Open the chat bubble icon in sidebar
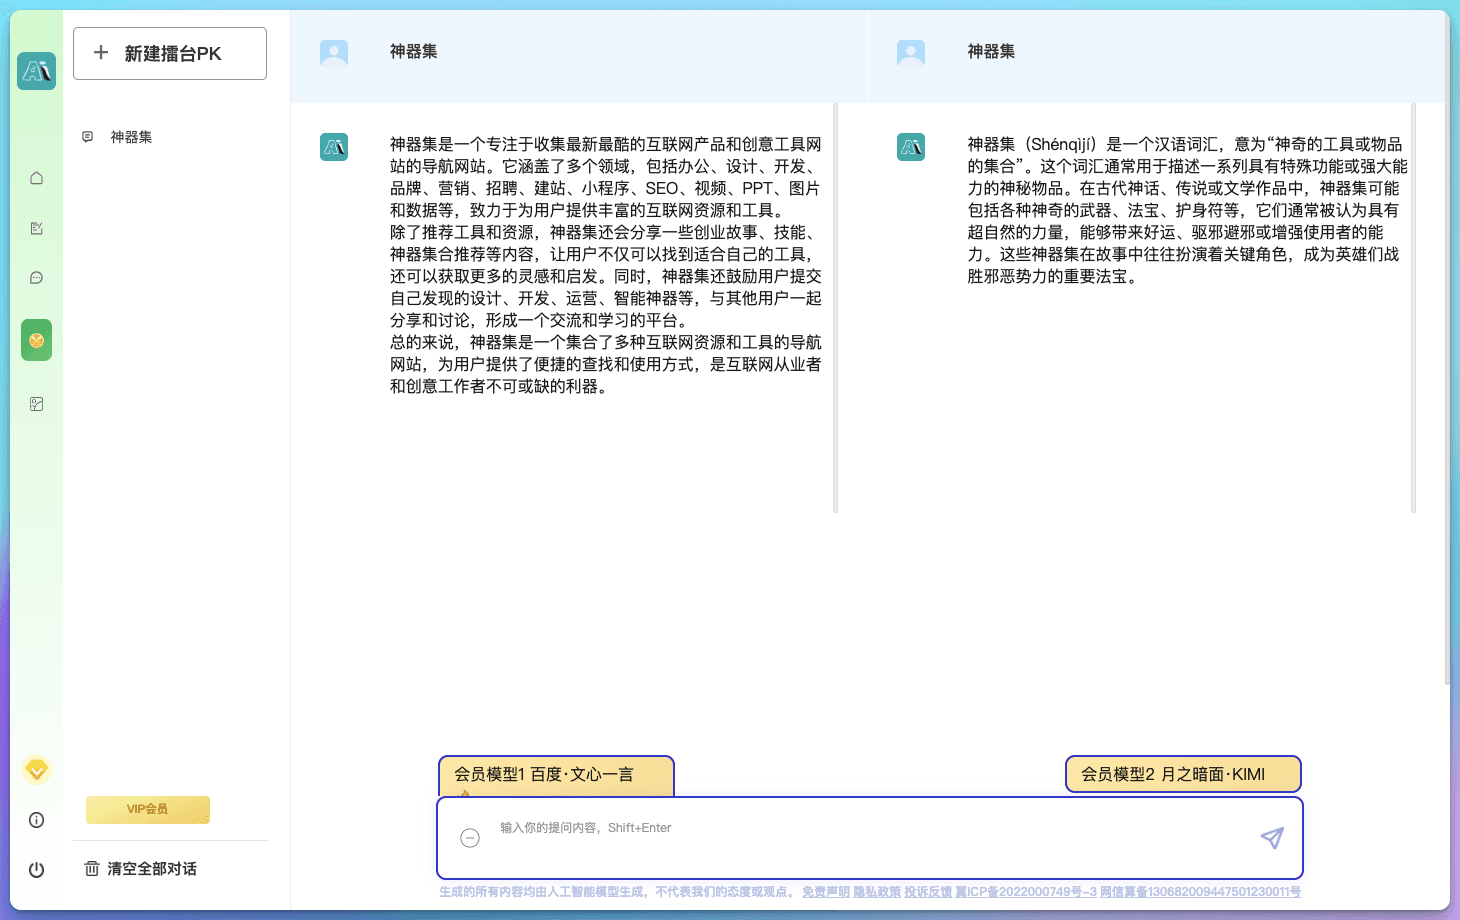The height and width of the screenshot is (920, 1460). [37, 278]
